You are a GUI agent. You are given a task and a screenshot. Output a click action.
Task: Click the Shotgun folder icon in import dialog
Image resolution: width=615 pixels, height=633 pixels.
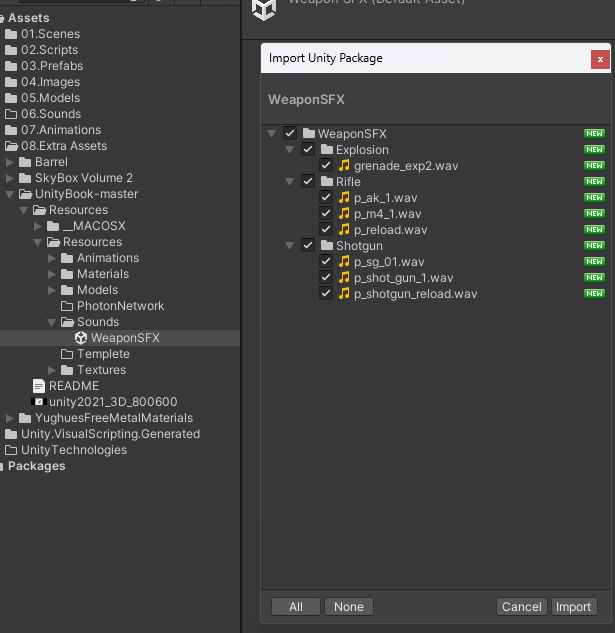click(x=327, y=245)
